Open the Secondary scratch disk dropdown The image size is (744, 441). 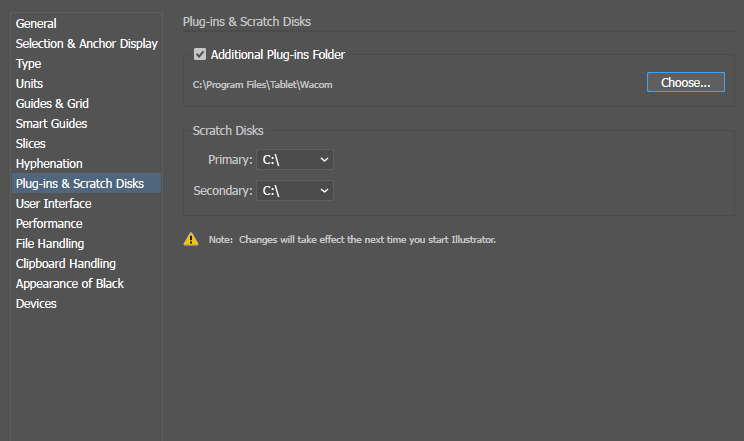[x=295, y=190]
